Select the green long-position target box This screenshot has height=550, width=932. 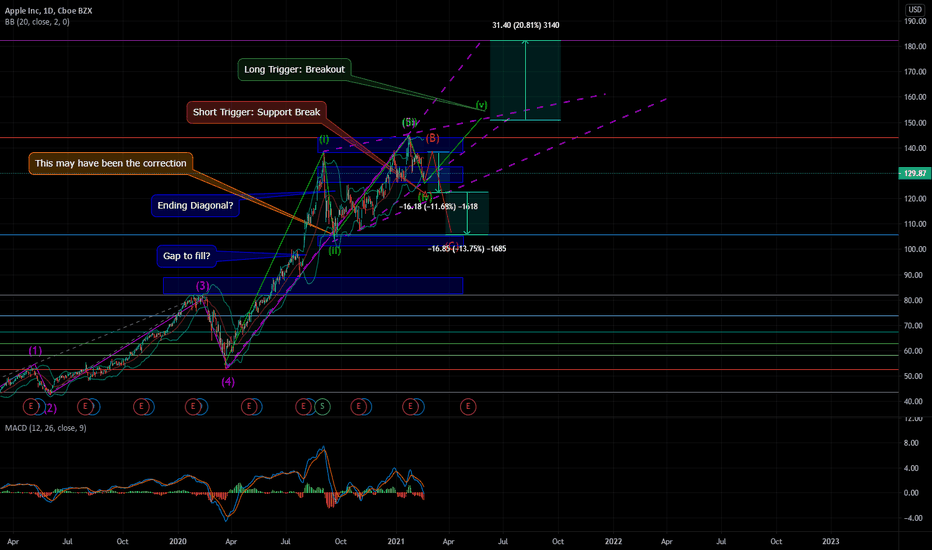pyautogui.click(x=525, y=80)
